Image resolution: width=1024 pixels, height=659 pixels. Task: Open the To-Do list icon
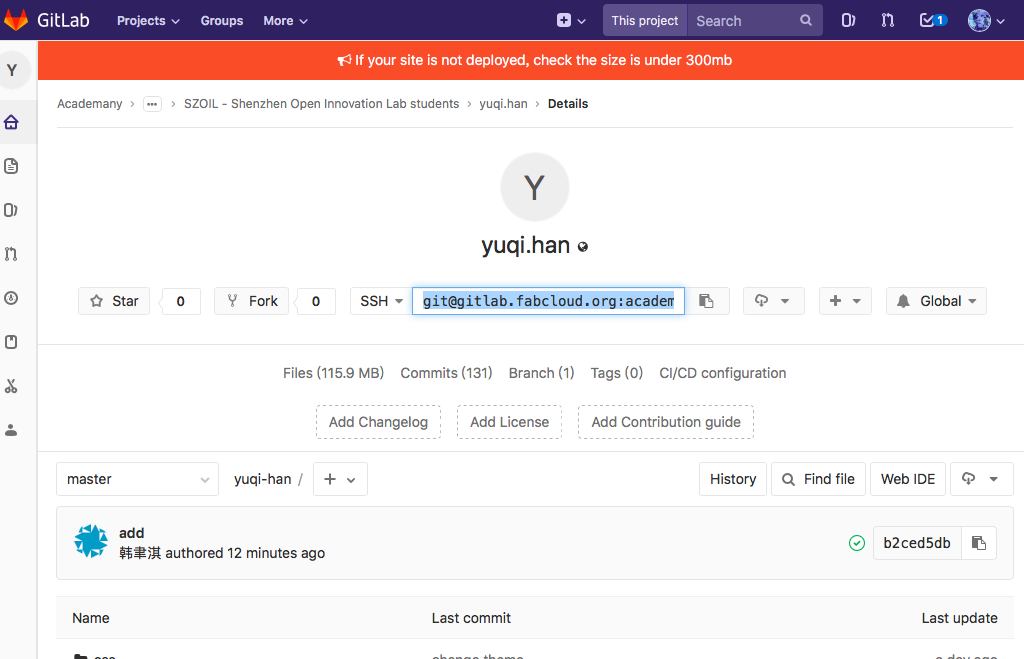(932, 20)
